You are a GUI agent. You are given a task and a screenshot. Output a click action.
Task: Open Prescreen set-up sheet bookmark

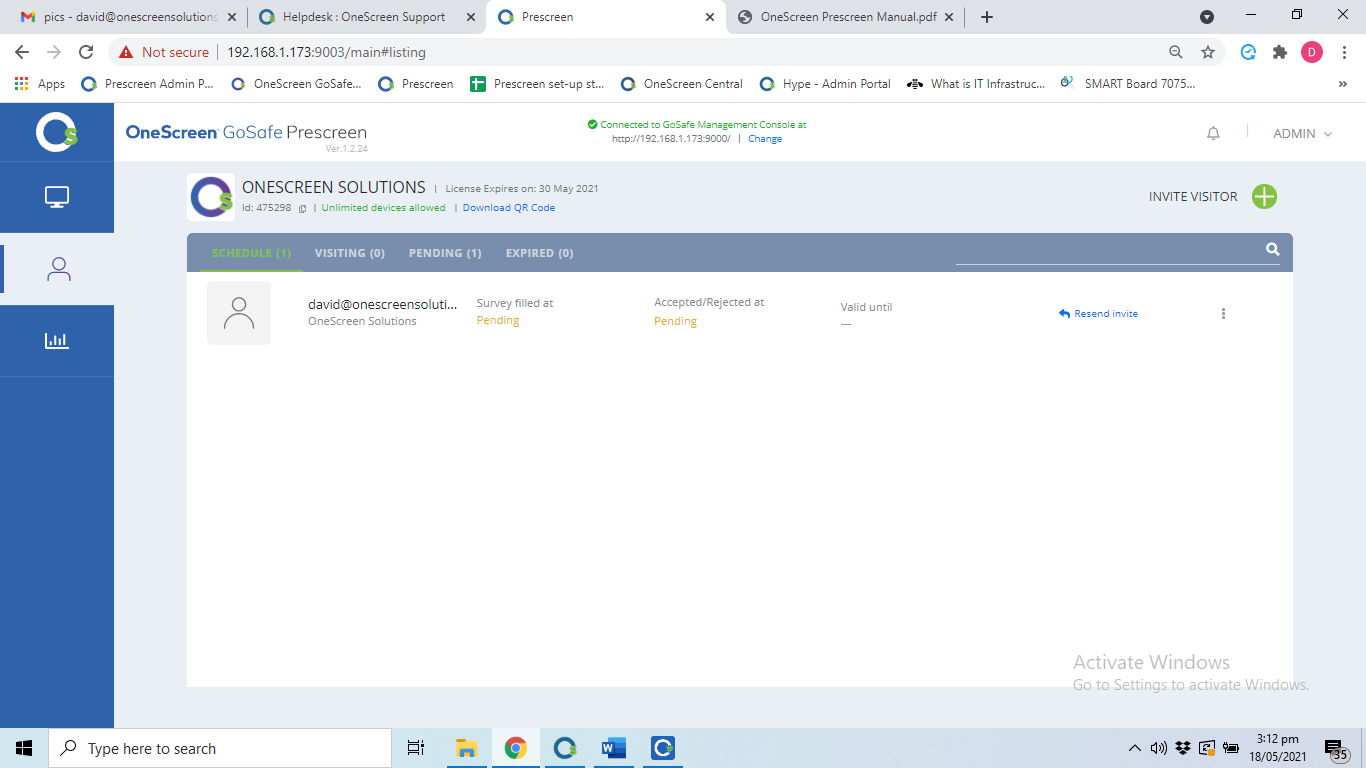(x=538, y=84)
